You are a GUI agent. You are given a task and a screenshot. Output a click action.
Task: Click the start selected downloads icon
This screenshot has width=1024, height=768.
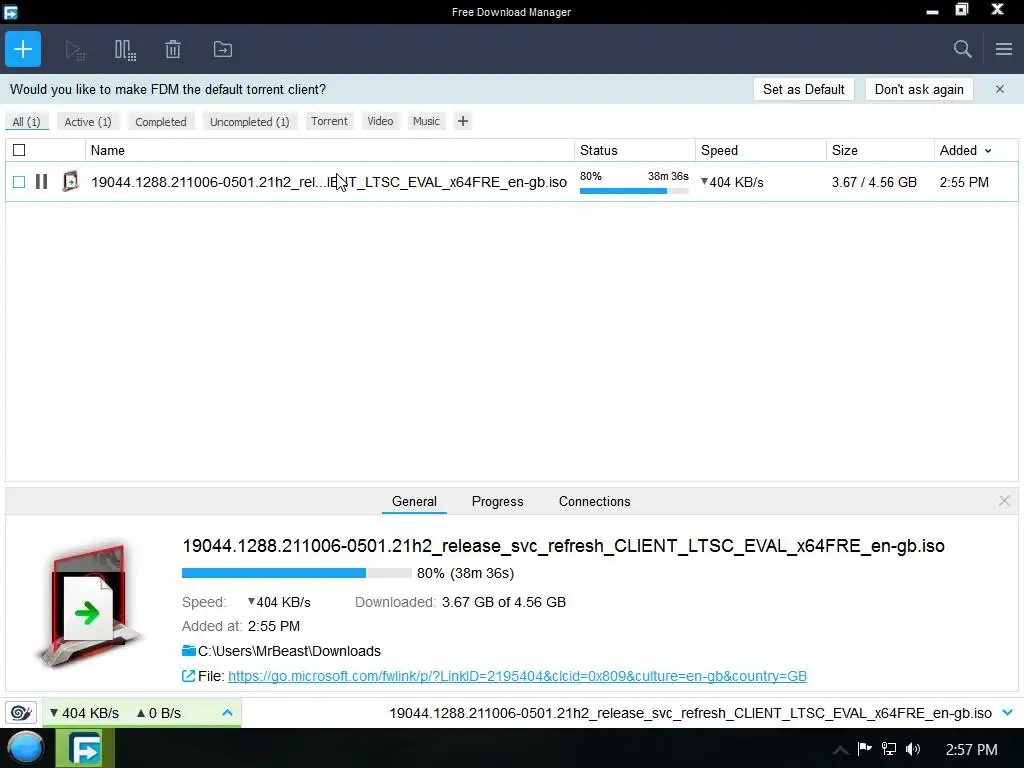[x=75, y=50]
